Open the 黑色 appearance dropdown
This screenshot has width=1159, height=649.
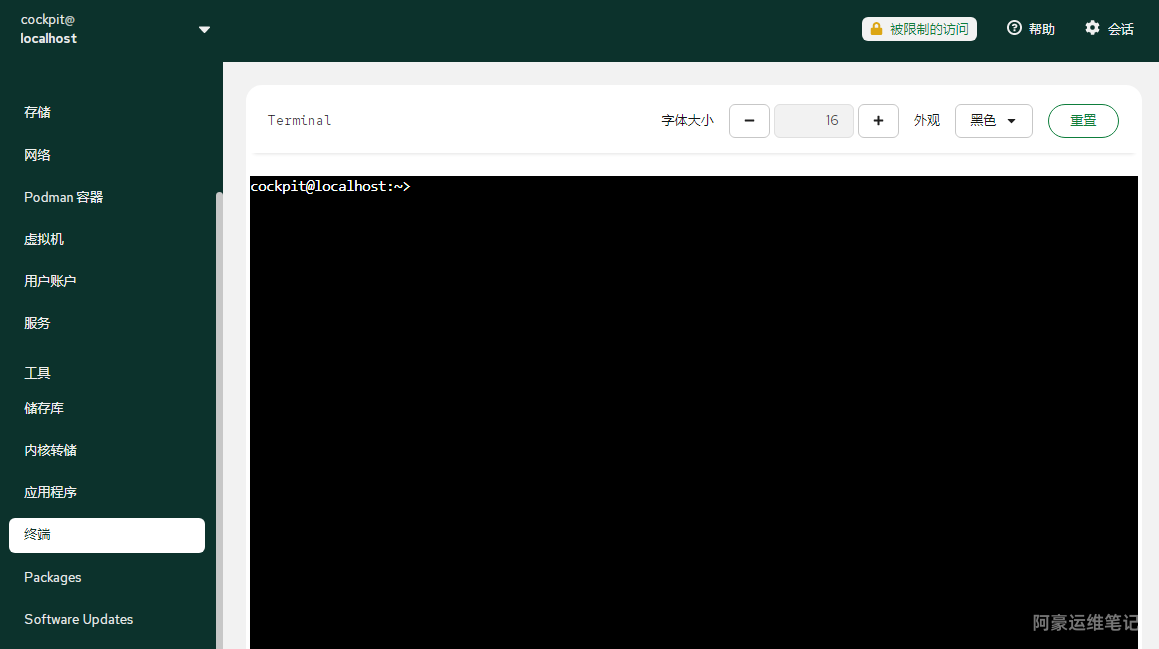pos(993,121)
